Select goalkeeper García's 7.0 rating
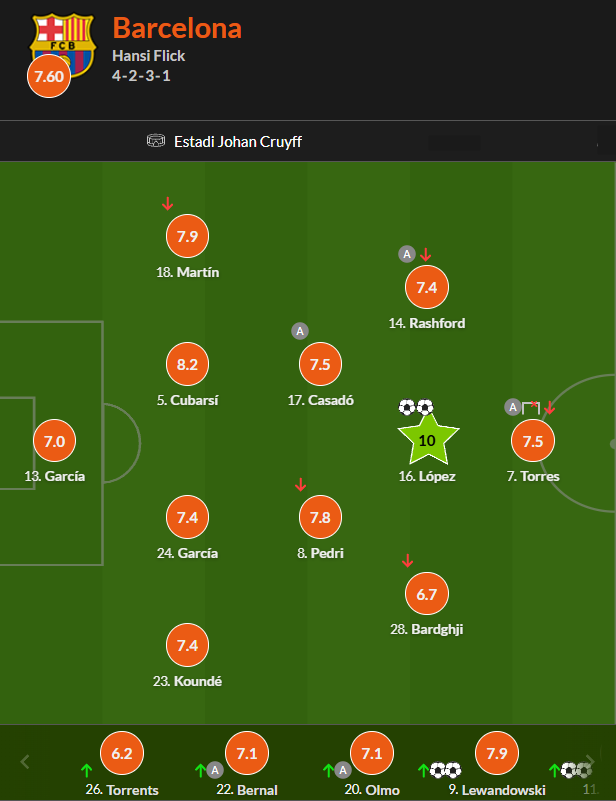This screenshot has width=616, height=801. click(x=55, y=441)
